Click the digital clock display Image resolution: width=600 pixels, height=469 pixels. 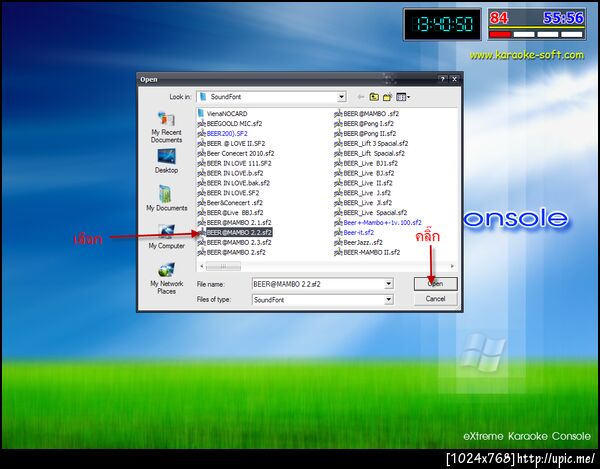click(x=442, y=24)
